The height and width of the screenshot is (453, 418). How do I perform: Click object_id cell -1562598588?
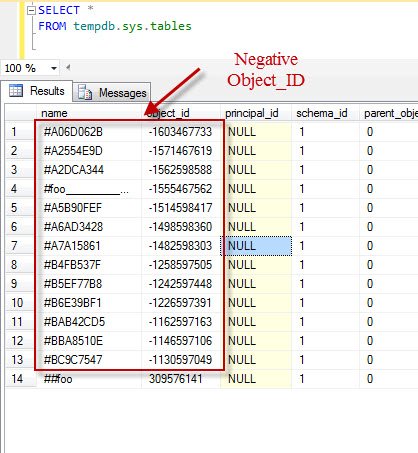181,170
